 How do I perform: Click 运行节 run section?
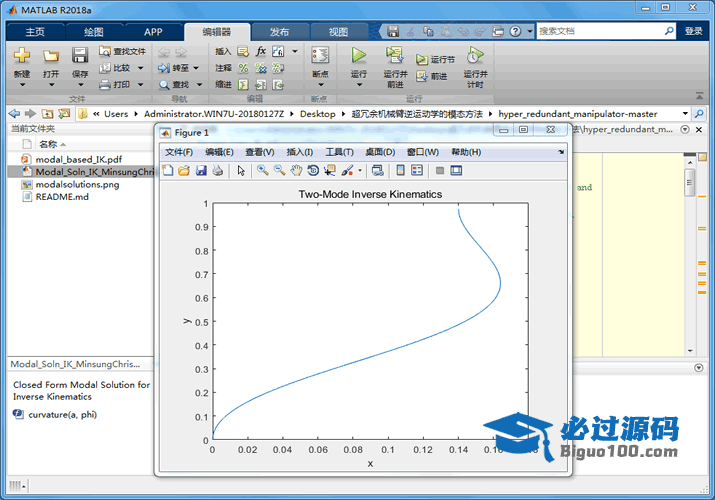[x=435, y=59]
